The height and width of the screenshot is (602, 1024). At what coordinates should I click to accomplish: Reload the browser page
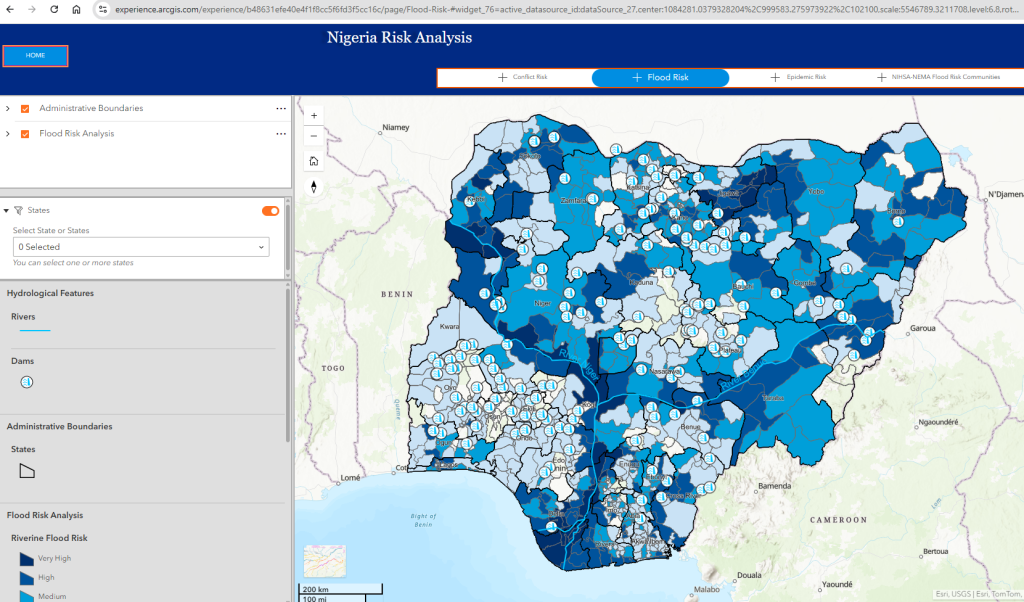(x=54, y=8)
